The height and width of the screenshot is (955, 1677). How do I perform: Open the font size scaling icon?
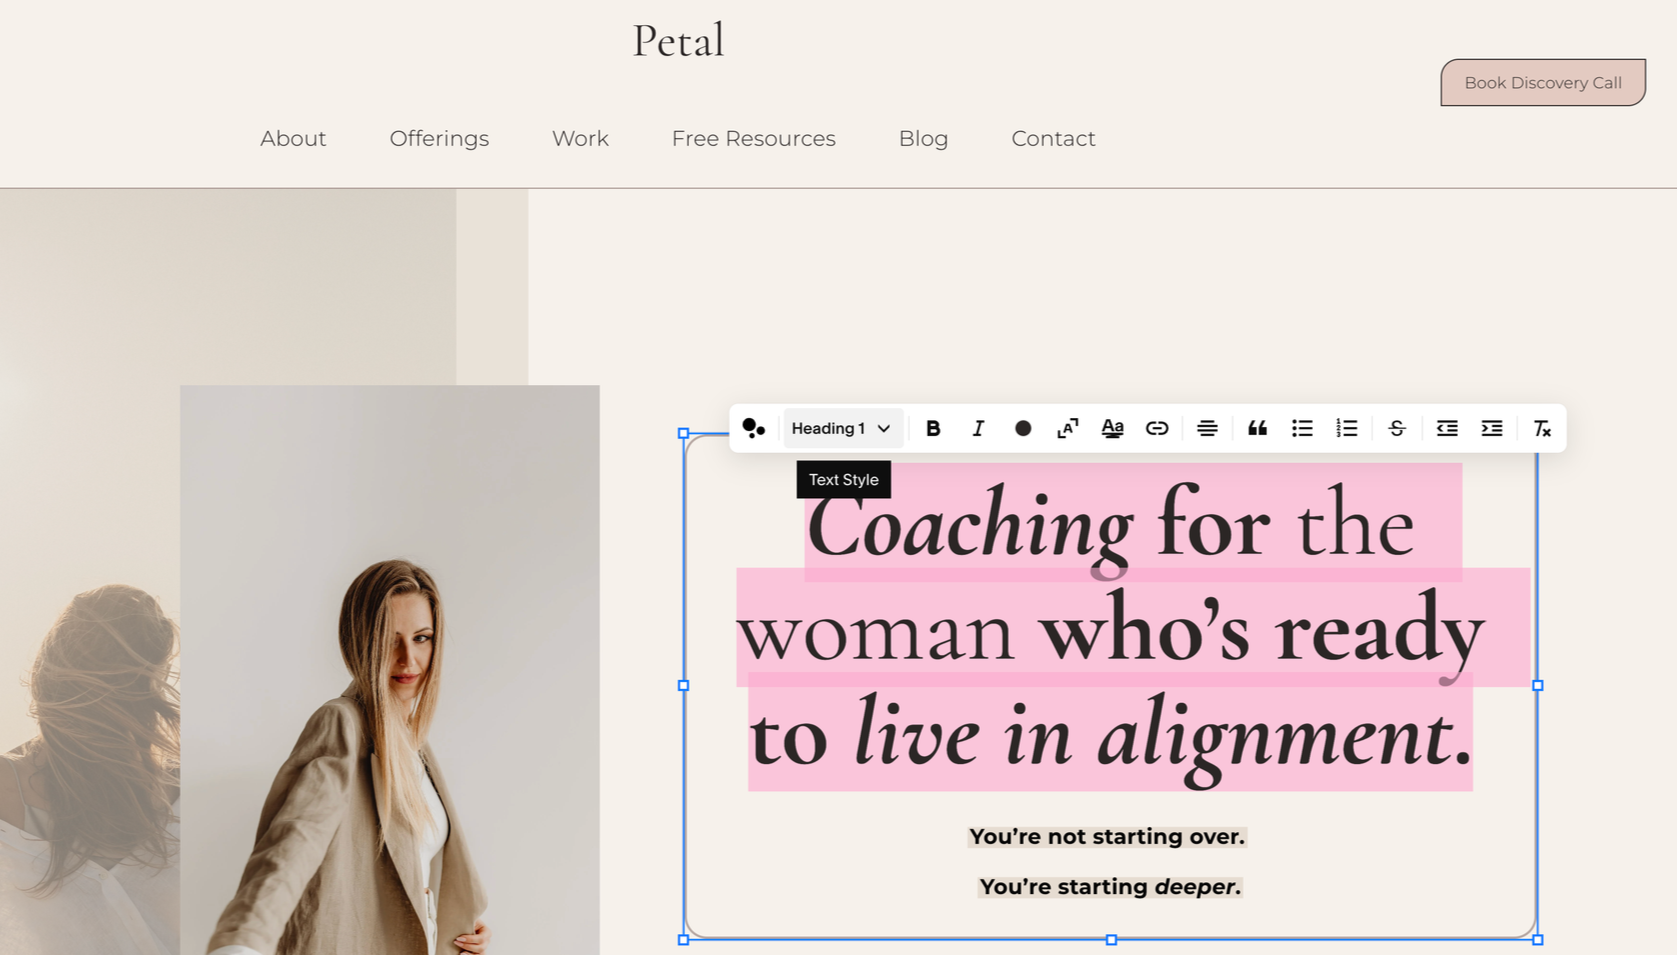pos(1067,429)
